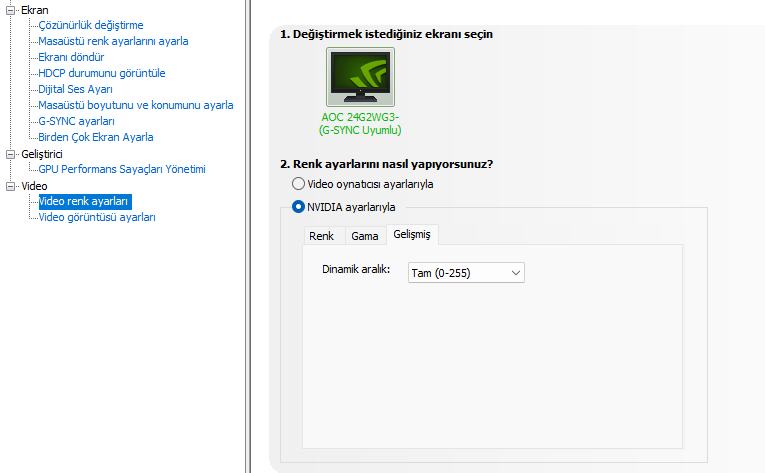Click the Geliştirici category label
Viewport: 765px width, 473px height.
pos(42,154)
